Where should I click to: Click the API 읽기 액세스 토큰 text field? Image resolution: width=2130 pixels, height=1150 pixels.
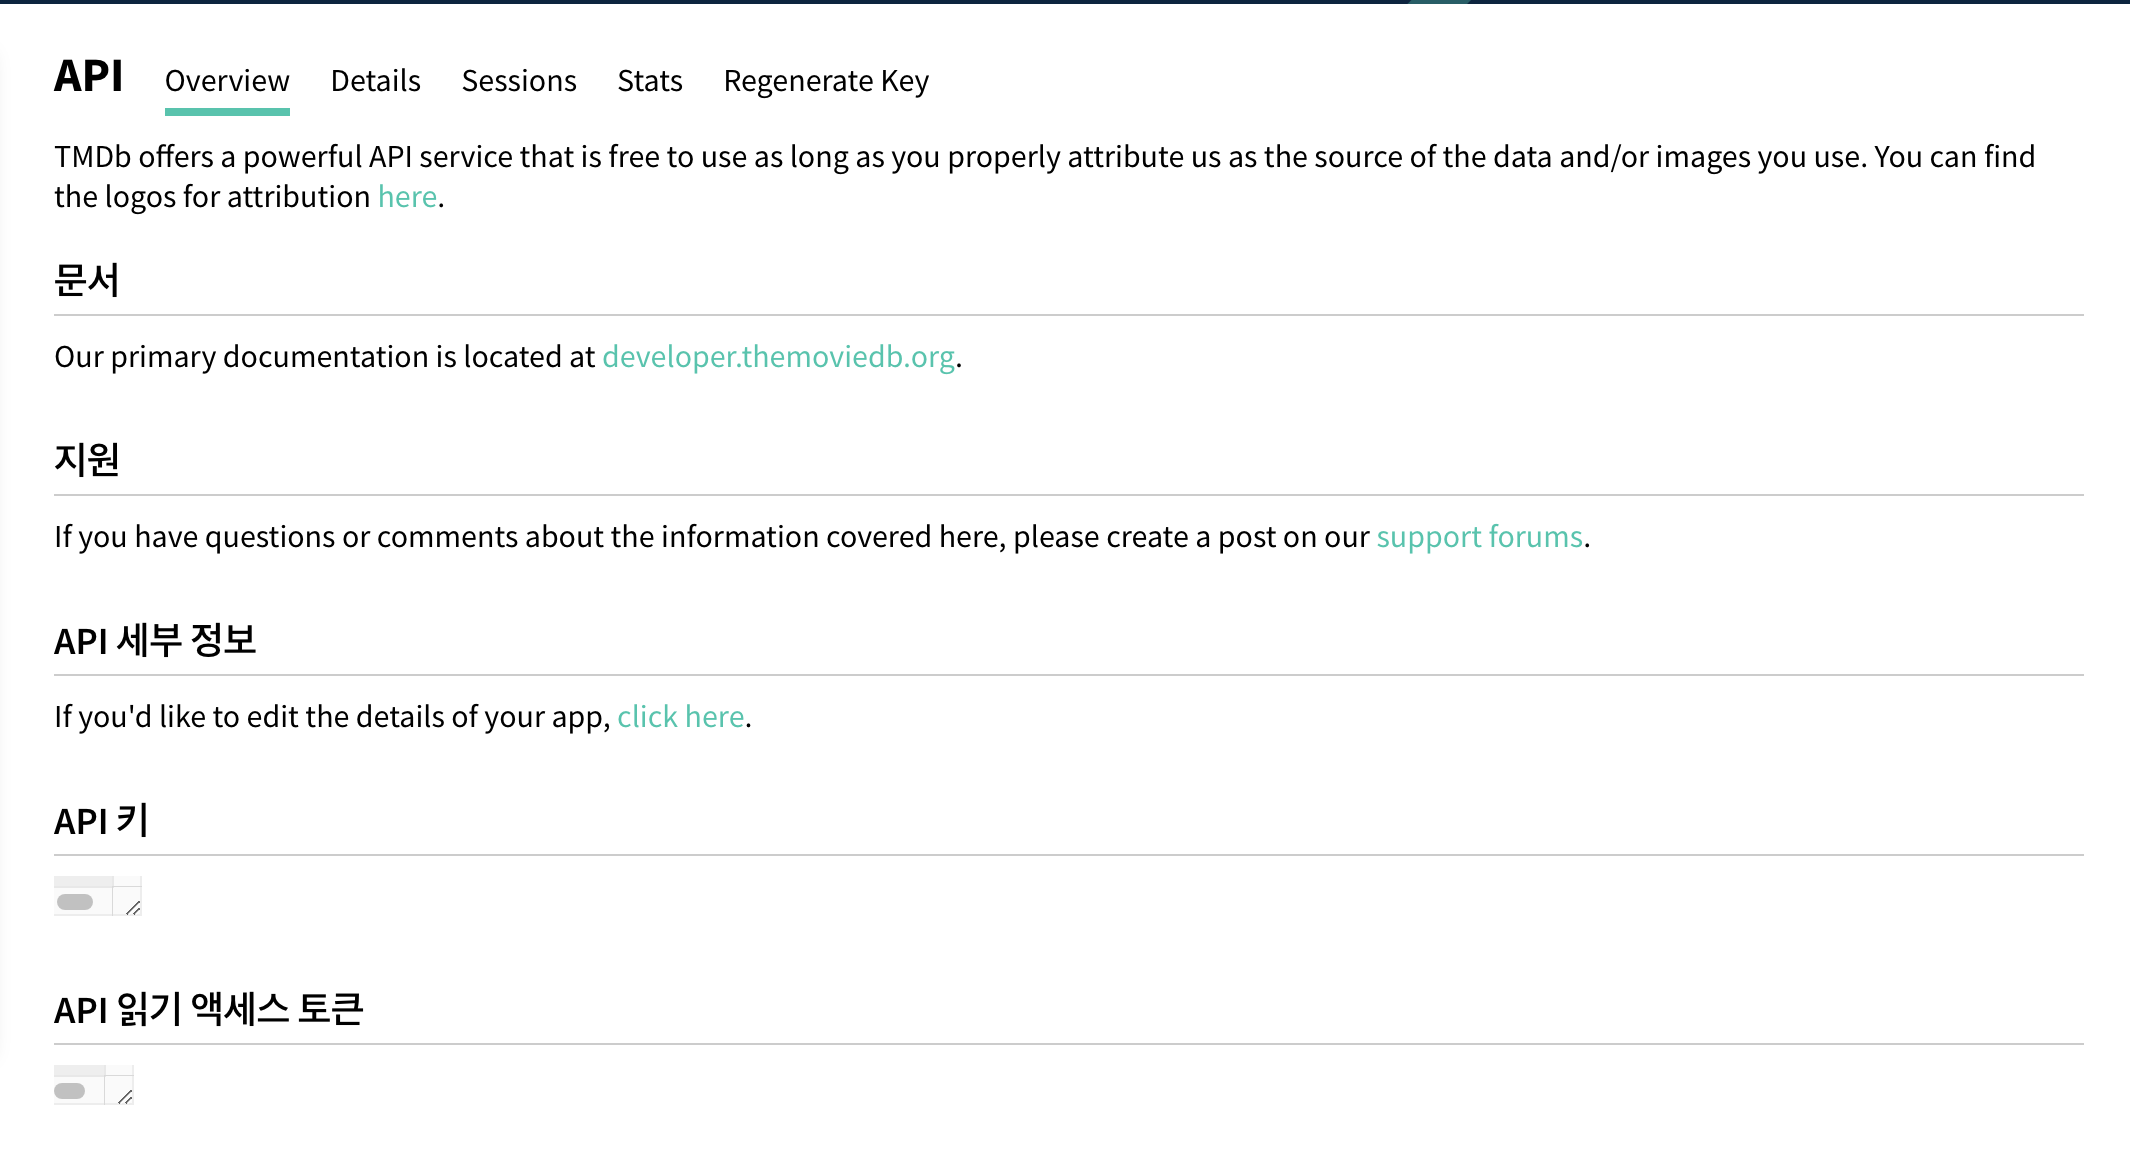point(93,1085)
